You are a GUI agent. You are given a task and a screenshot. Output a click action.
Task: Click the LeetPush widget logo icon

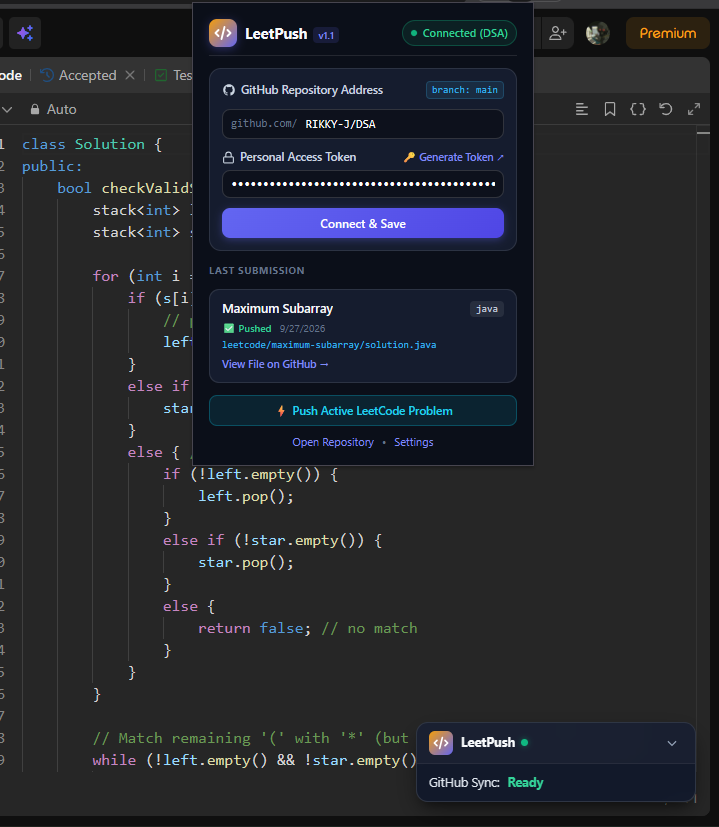tap(440, 743)
